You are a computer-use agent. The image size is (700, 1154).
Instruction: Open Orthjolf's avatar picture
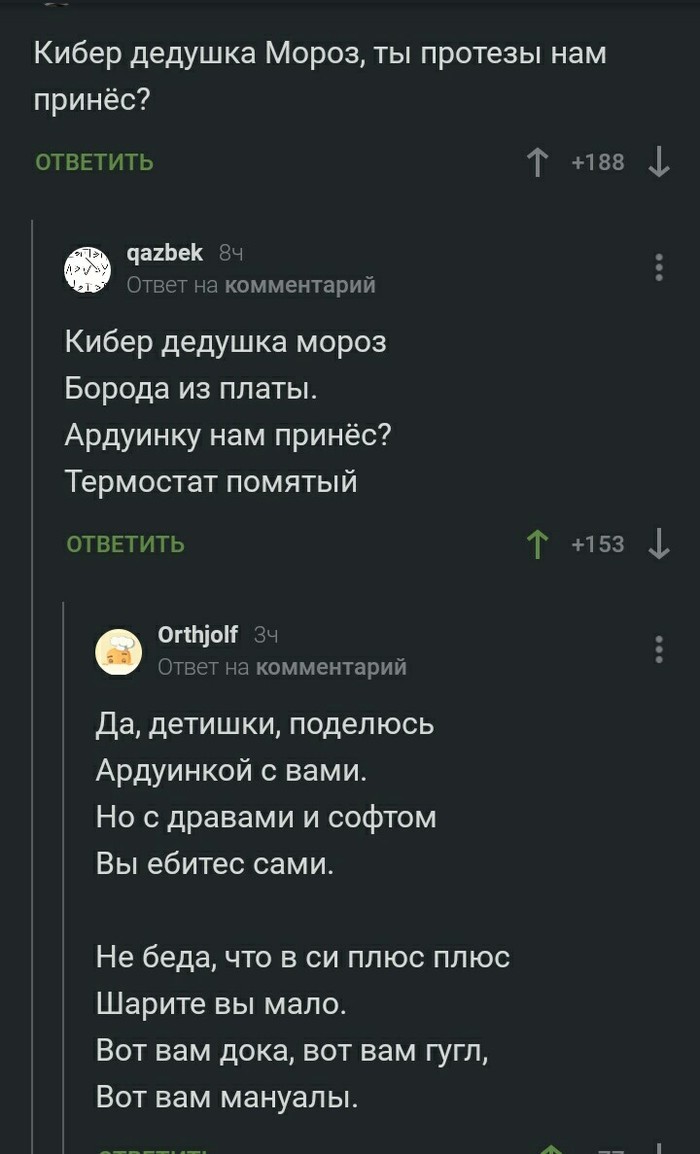121,650
